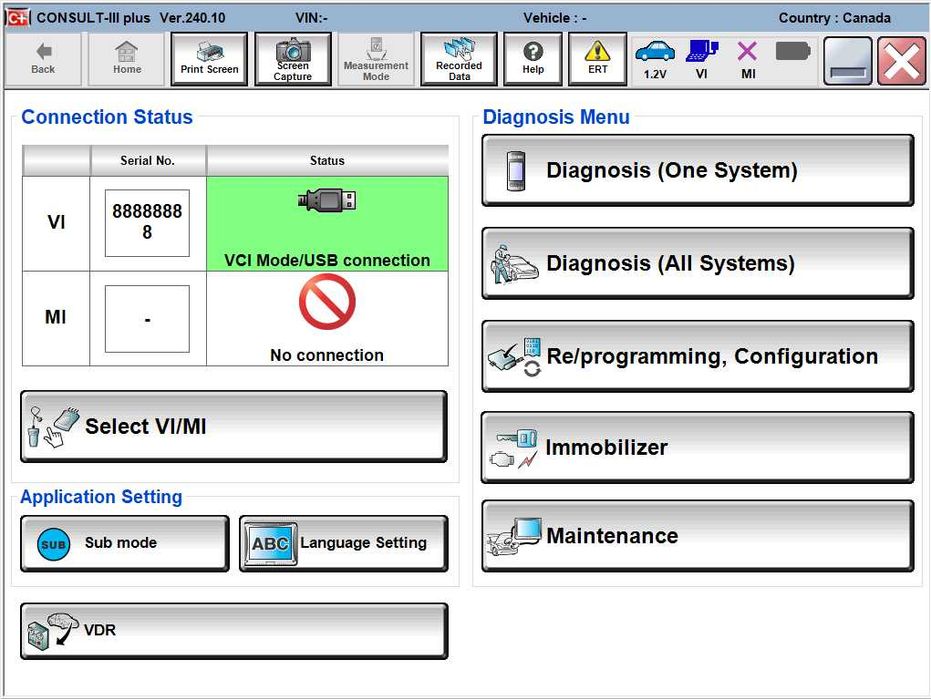Click the reprogramming chip icon

(515, 357)
